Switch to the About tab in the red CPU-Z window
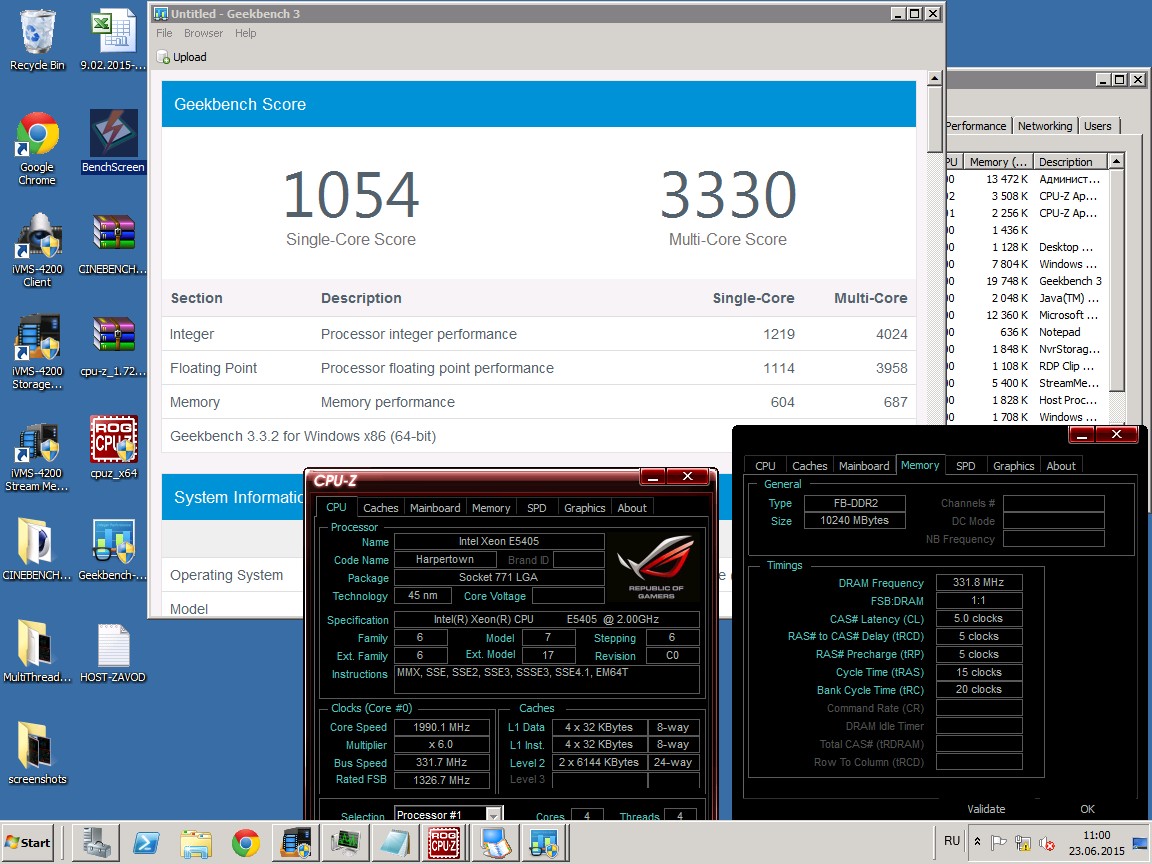Image resolution: width=1152 pixels, height=864 pixels. 632,508
